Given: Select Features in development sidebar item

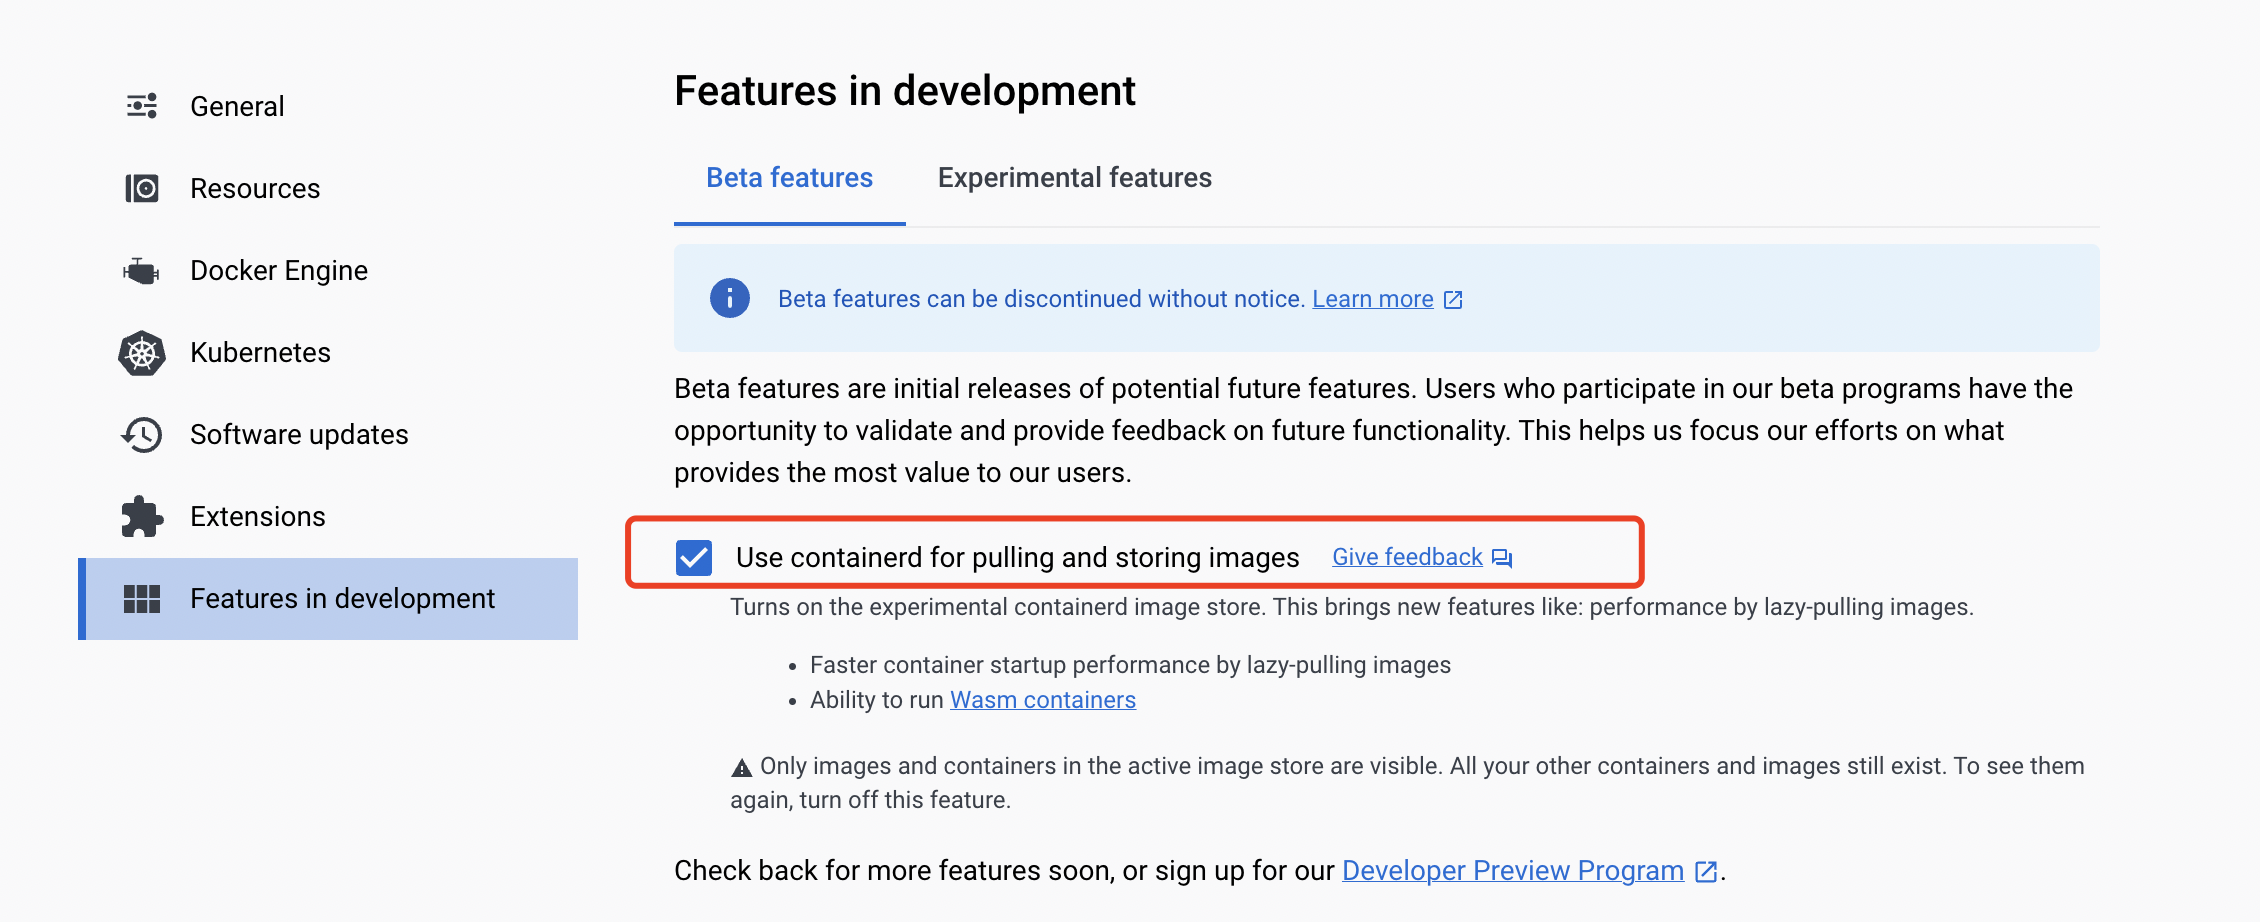Looking at the screenshot, I should (328, 598).
